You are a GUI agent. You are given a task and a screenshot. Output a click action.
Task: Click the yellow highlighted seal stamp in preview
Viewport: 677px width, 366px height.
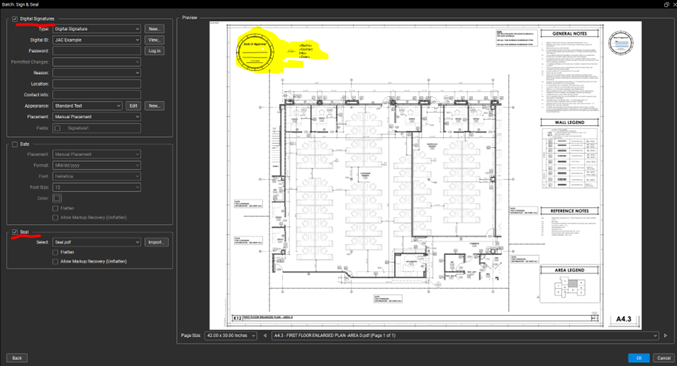point(255,52)
